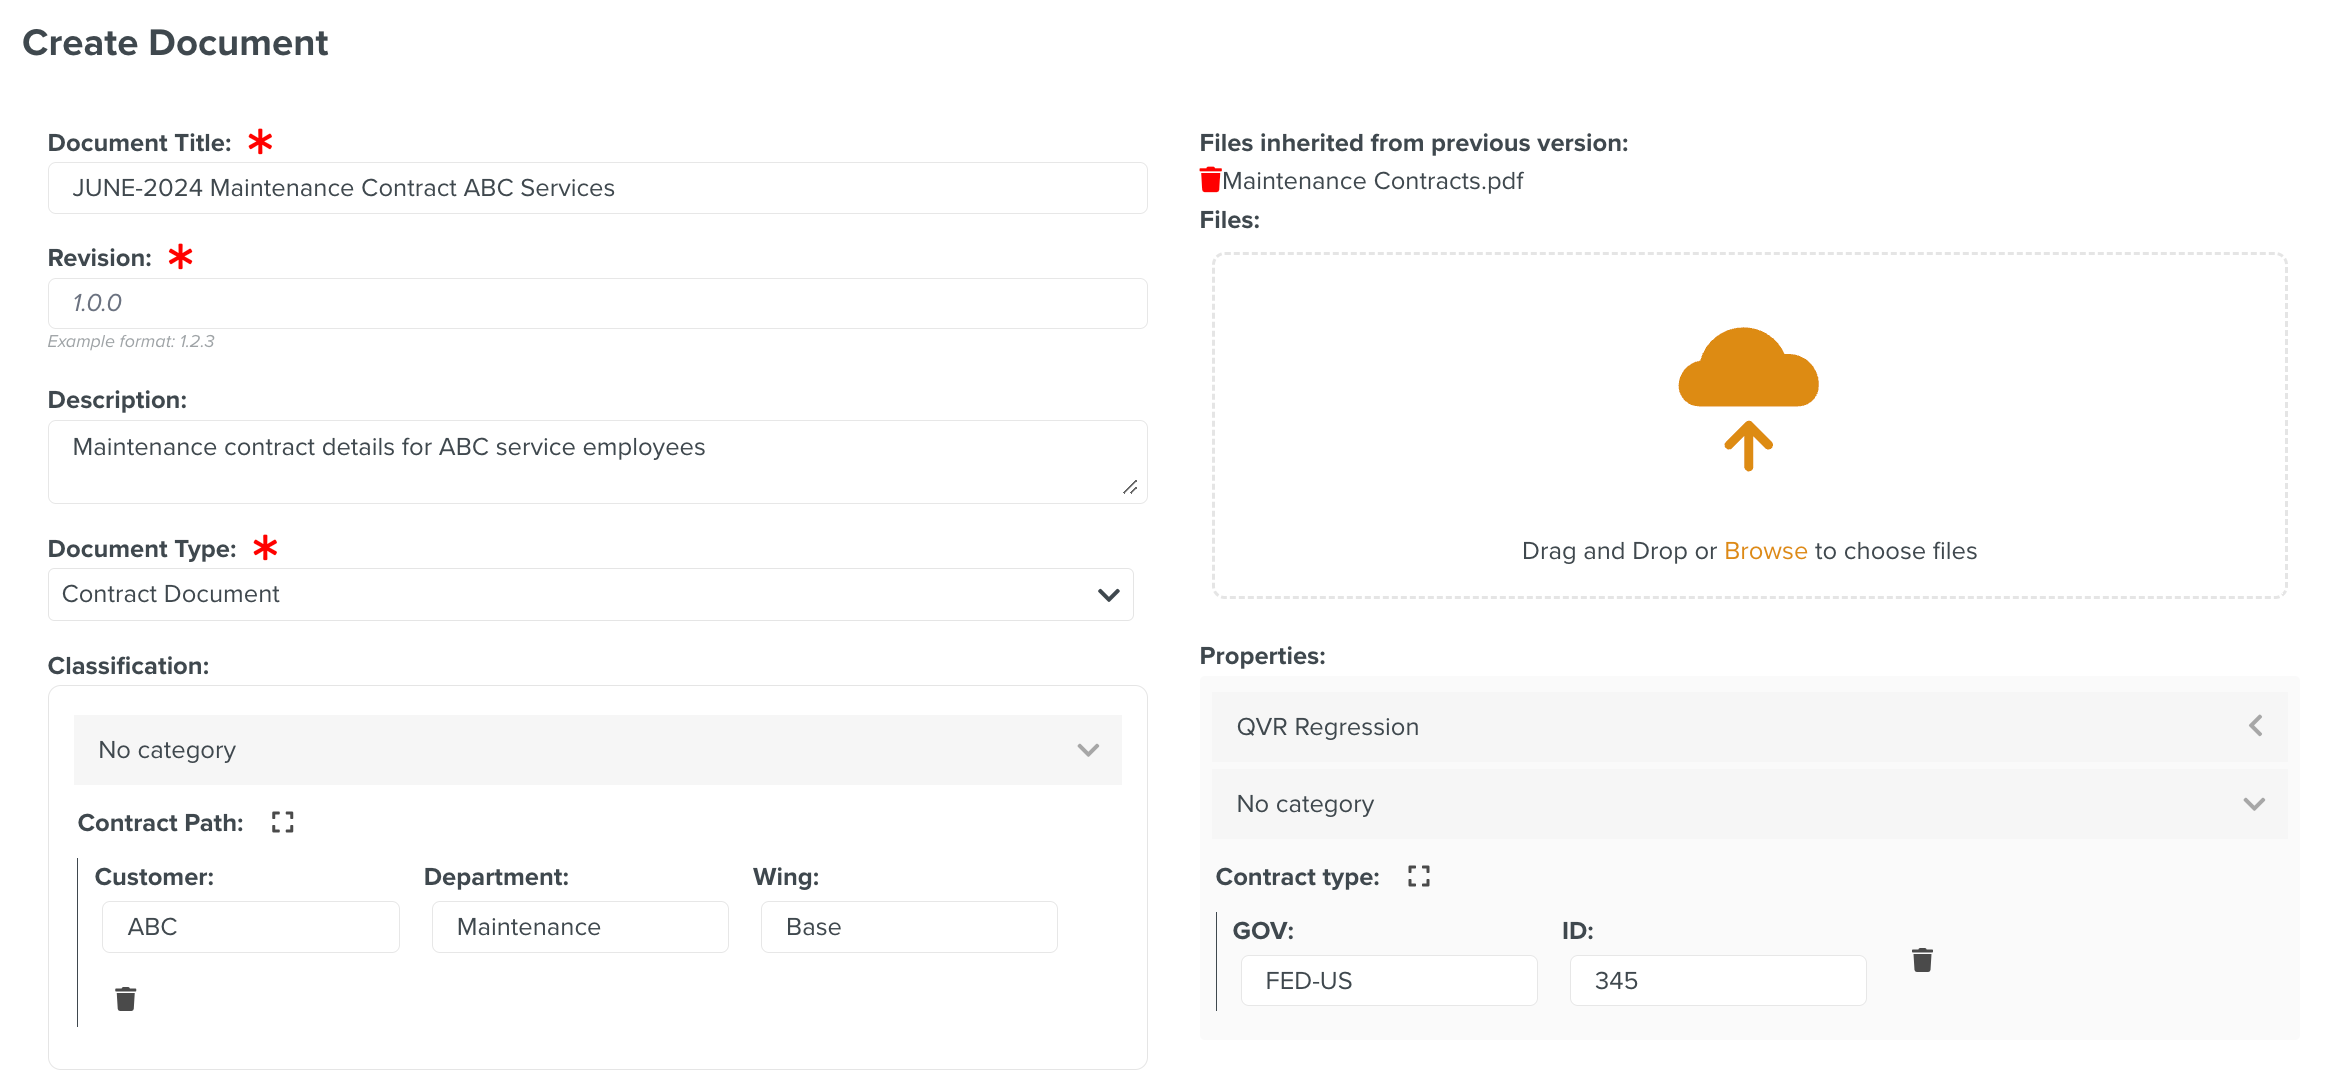
Task: Click into the Description text area
Action: pyautogui.click(x=597, y=461)
